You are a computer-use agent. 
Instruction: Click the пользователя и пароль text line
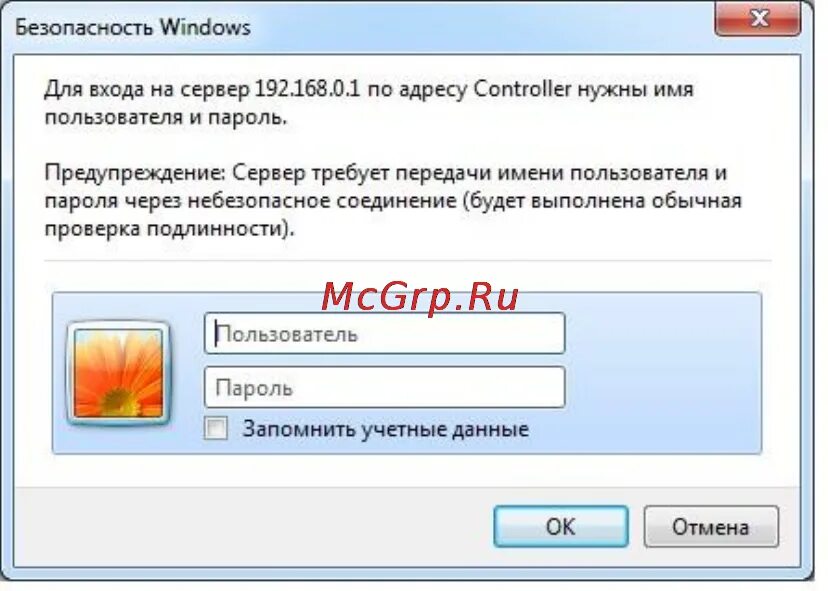pyautogui.click(x=166, y=117)
